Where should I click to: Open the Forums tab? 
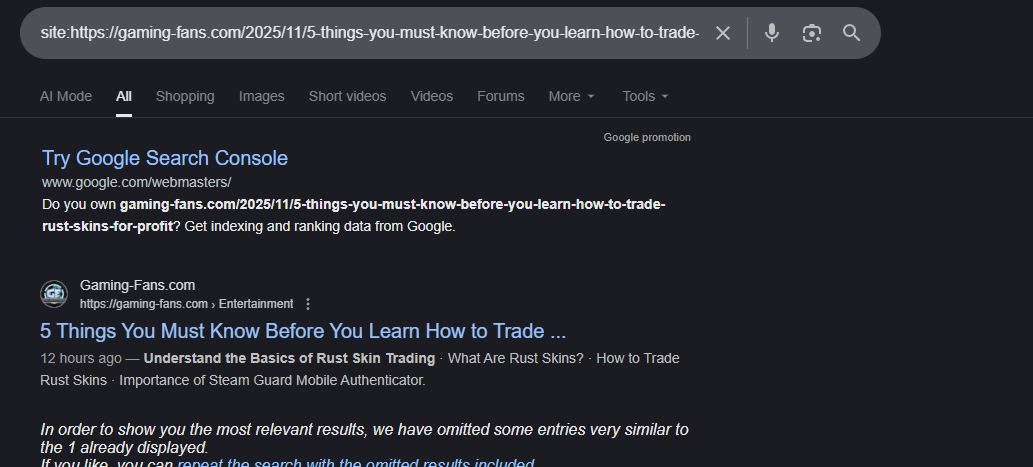click(501, 96)
